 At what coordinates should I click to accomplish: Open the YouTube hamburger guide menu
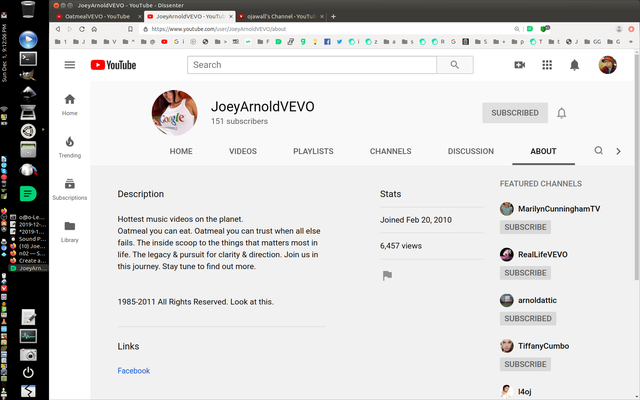tap(70, 65)
